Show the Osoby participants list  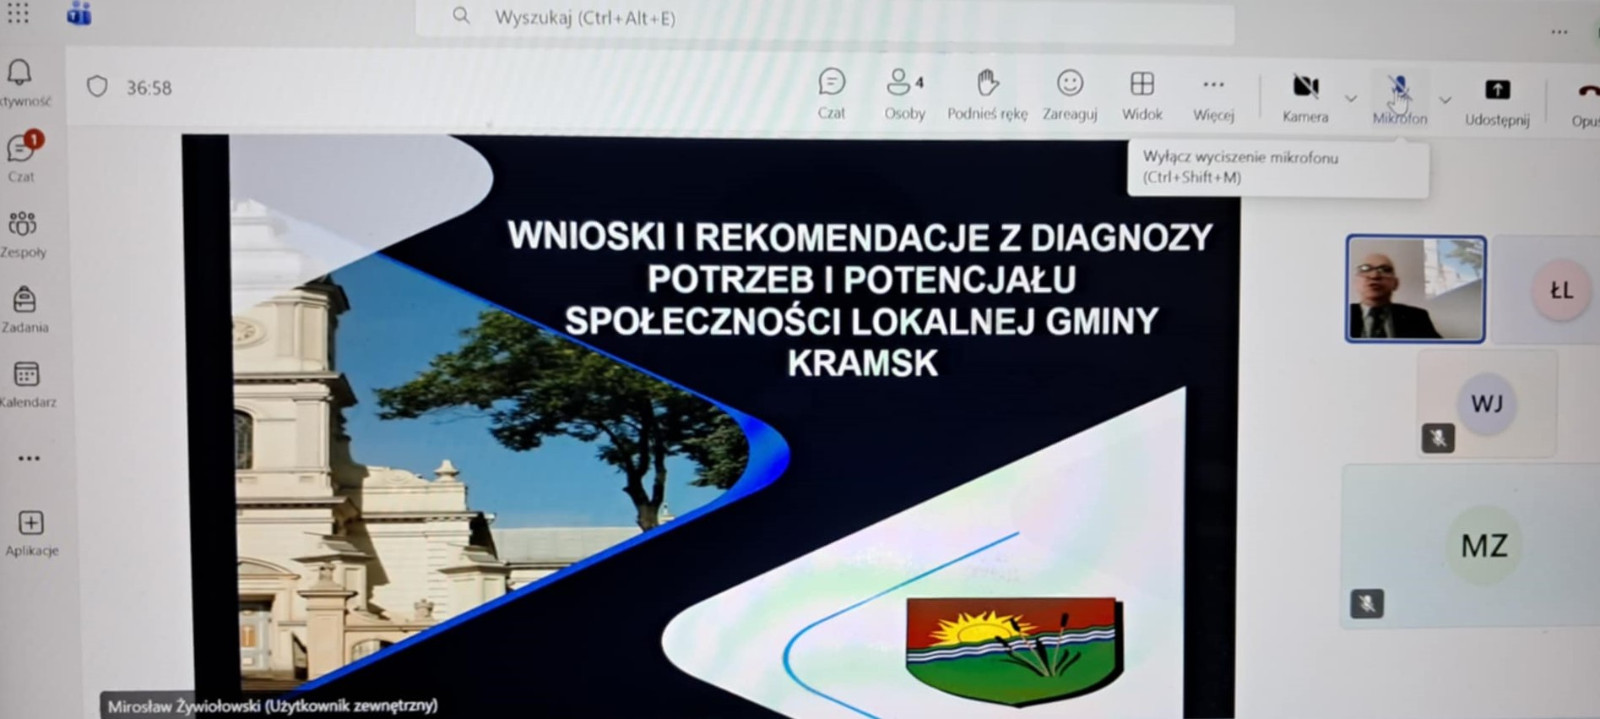point(904,94)
